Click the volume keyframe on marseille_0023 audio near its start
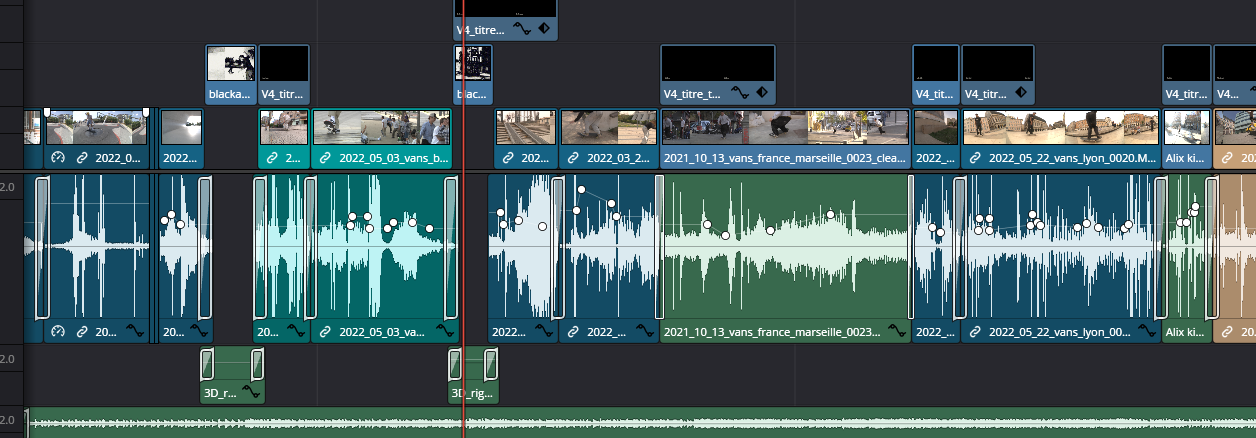 coord(706,224)
